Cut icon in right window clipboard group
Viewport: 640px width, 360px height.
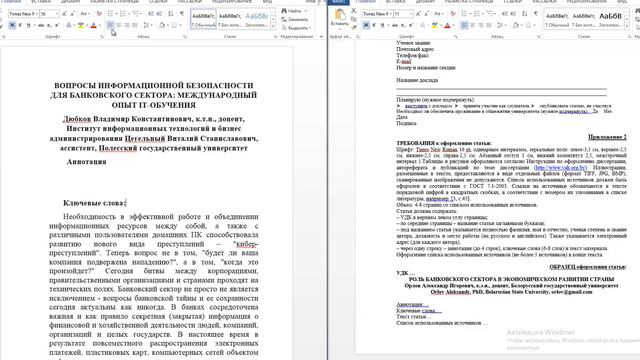pyautogui.click(x=353, y=11)
